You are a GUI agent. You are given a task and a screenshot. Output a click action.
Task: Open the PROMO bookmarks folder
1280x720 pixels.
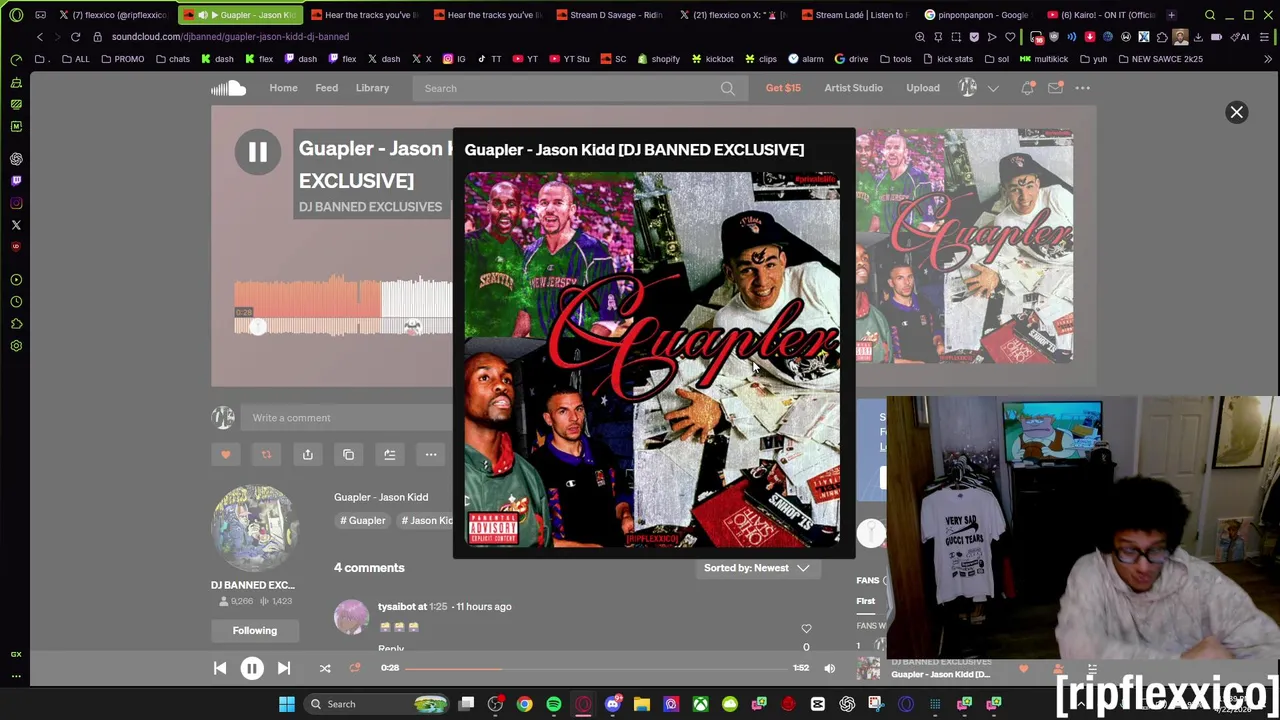(122, 59)
